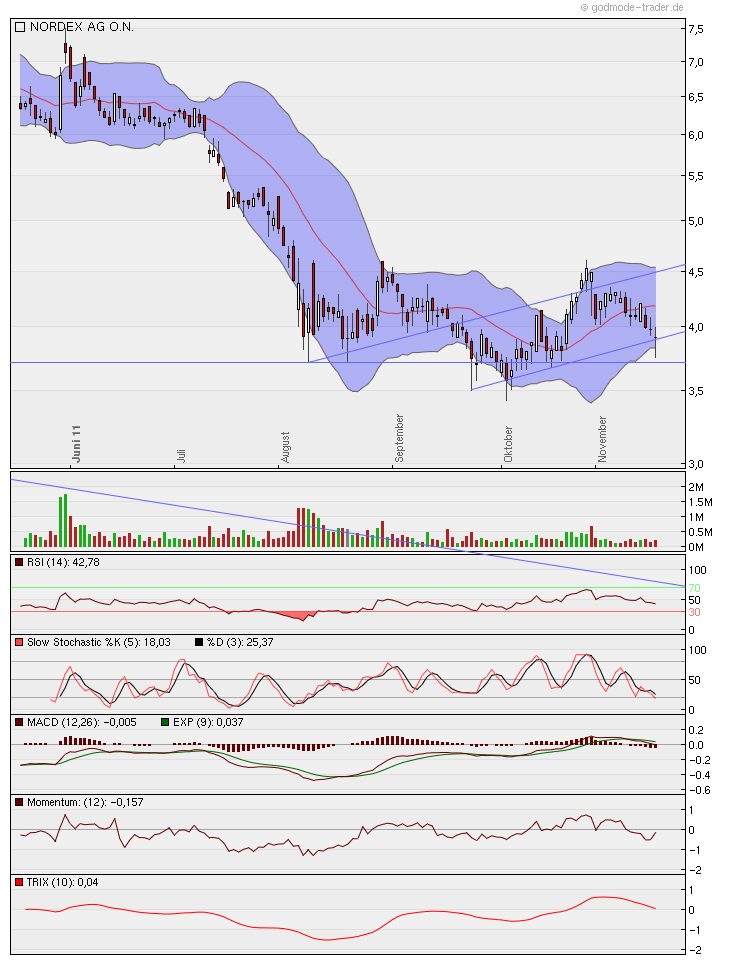Click the 7,5 price axis label
The height and width of the screenshot is (964, 730).
point(696,29)
